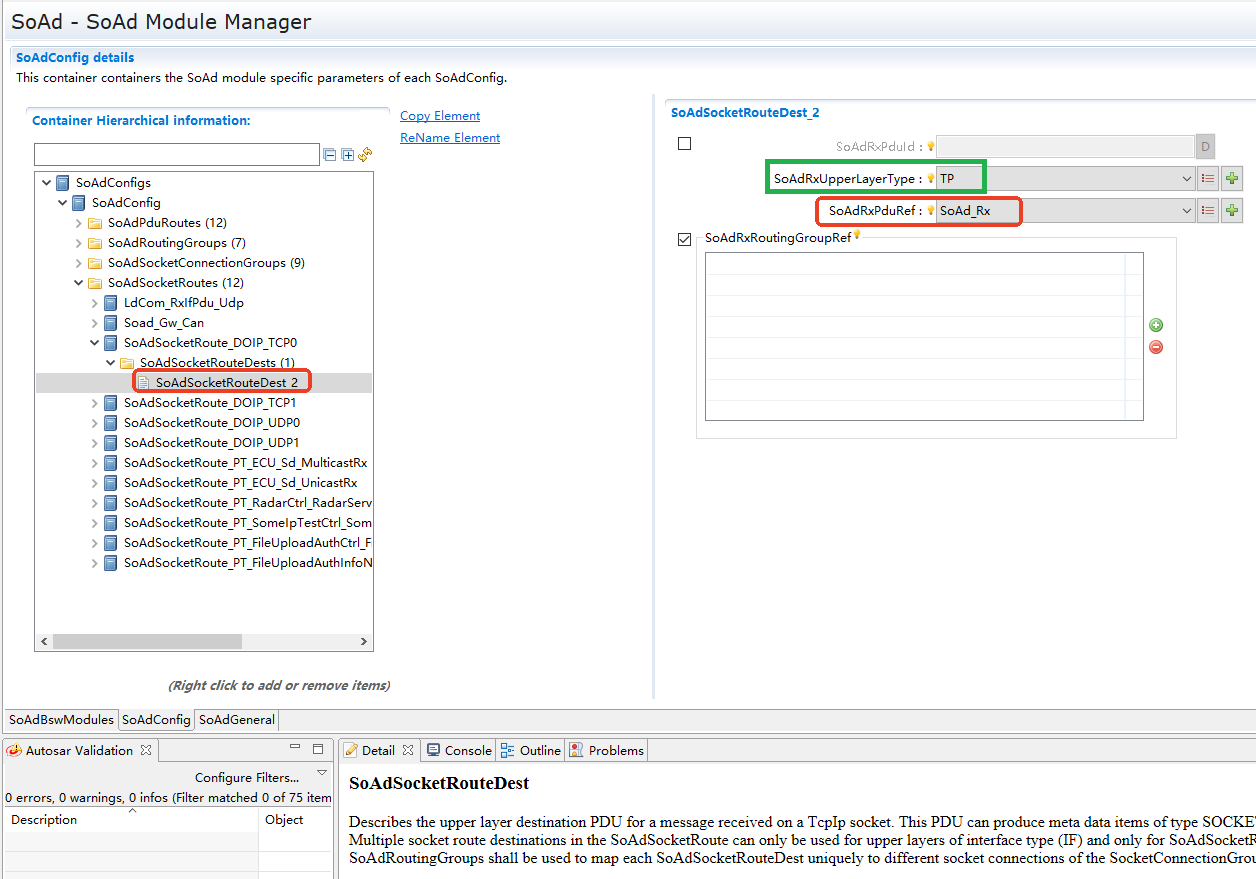Click the collapse all tree icon
Image resolution: width=1256 pixels, height=879 pixels.
(x=329, y=155)
